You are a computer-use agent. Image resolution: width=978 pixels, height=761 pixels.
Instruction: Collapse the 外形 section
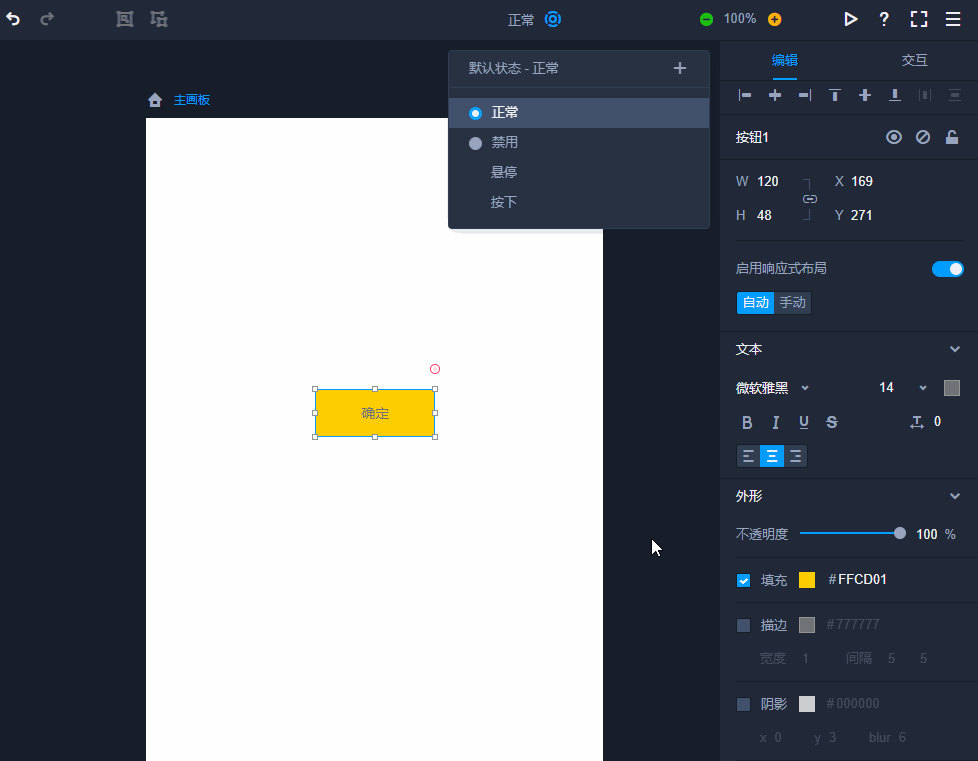pyautogui.click(x=954, y=495)
